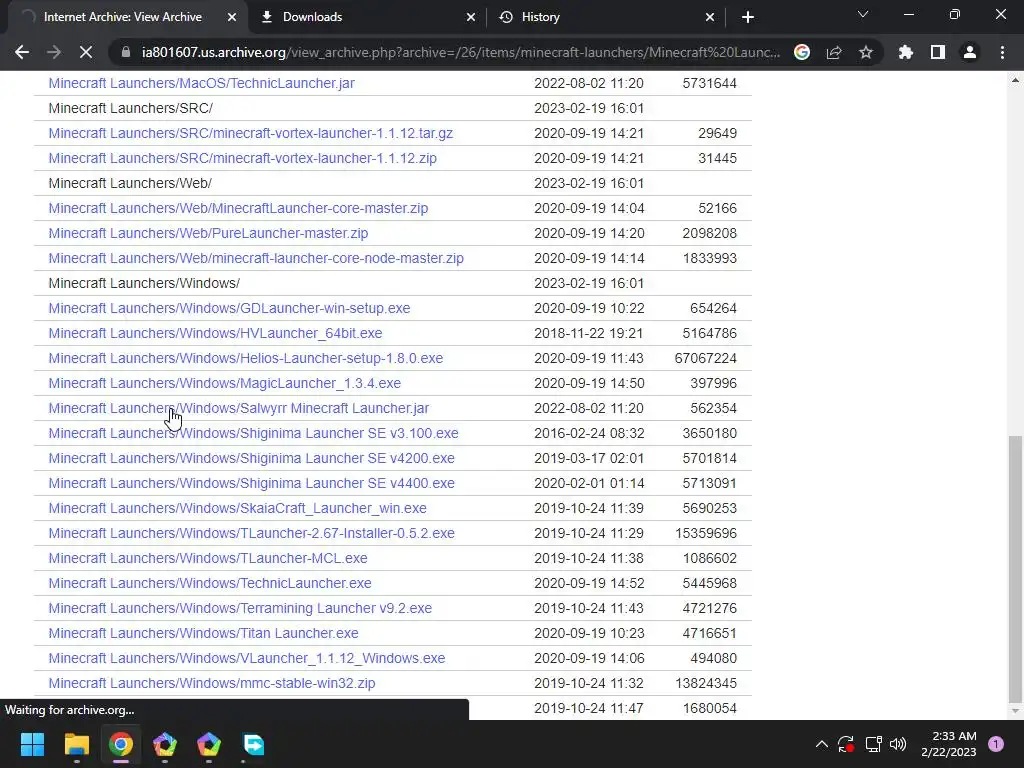Select the file size 13824345

coord(705,683)
